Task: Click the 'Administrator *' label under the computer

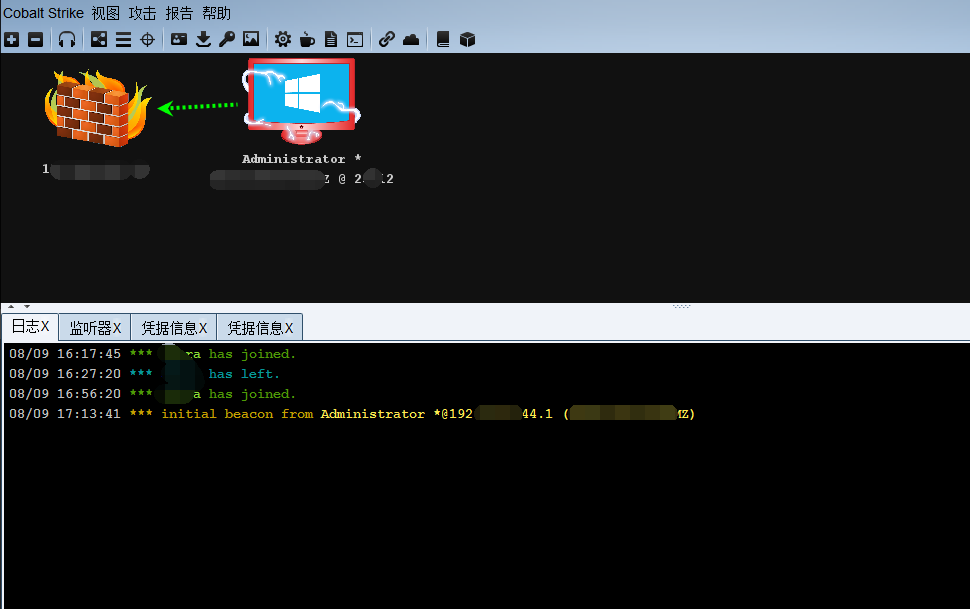Action: coord(301,159)
